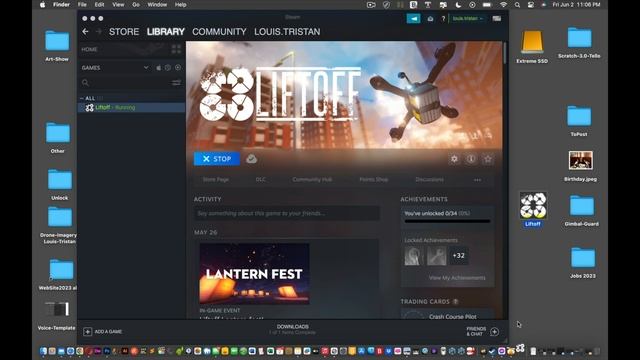Open the Crash Course Pilot badge
This screenshot has width=640, height=360.
tap(447, 315)
